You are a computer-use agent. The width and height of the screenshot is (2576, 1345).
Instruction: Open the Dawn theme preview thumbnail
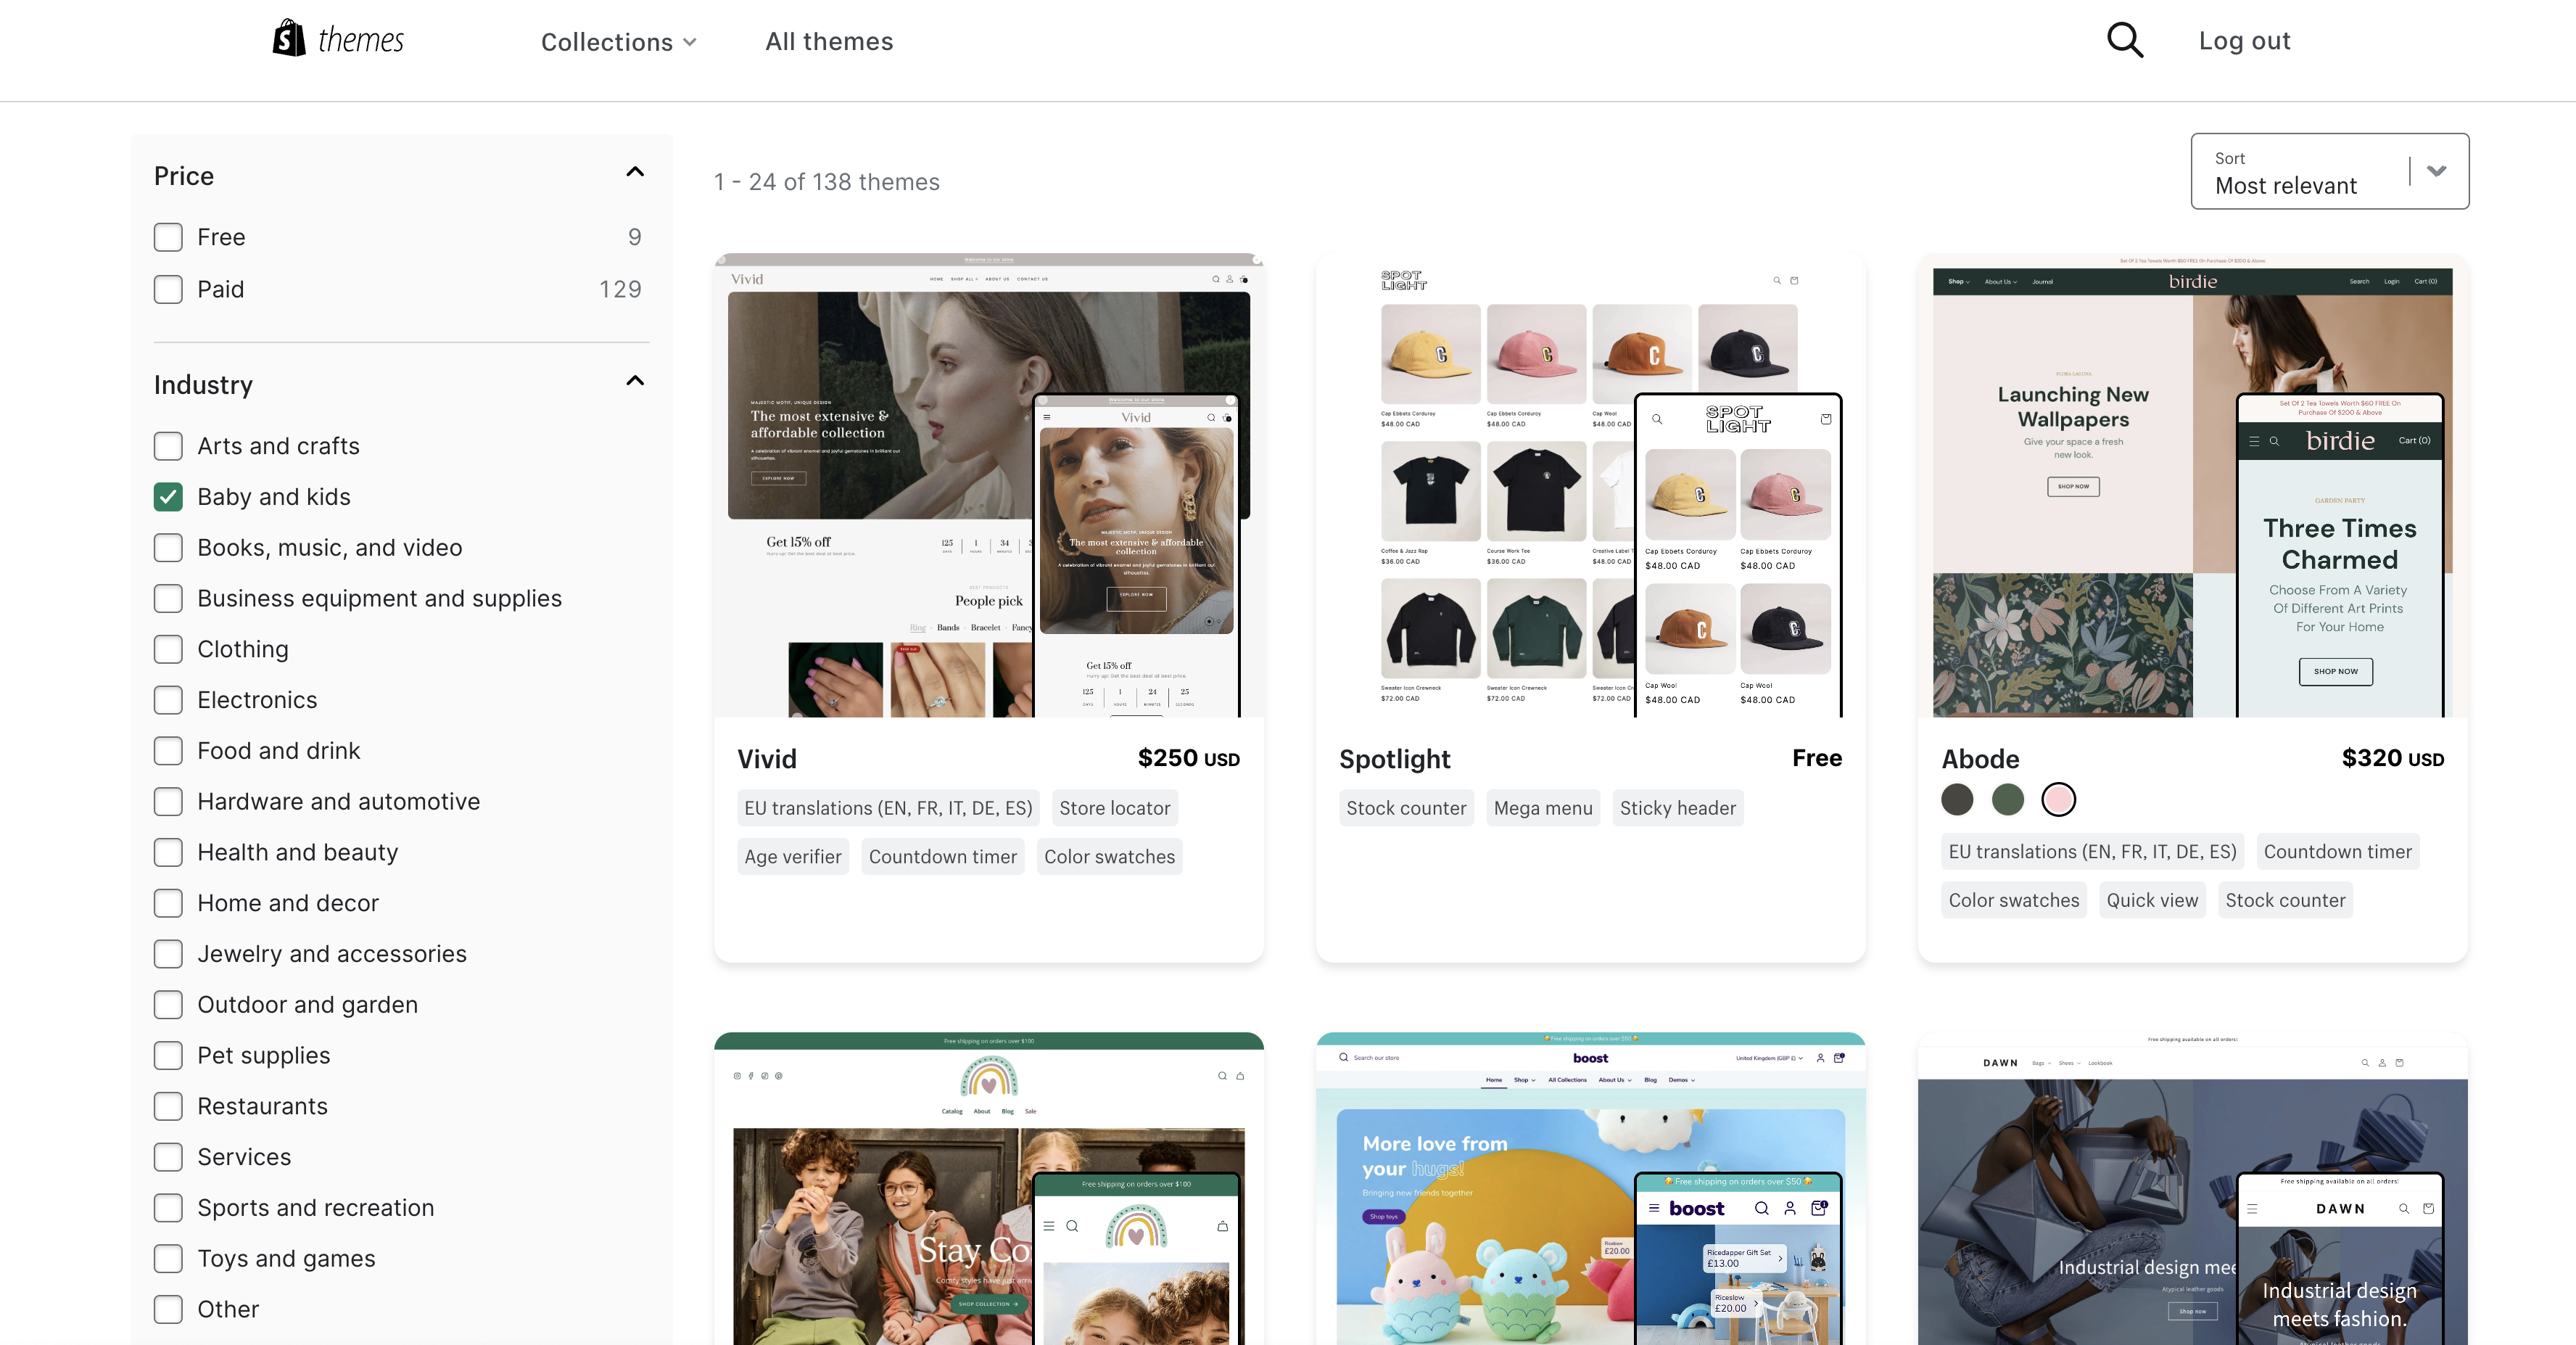(2192, 1190)
